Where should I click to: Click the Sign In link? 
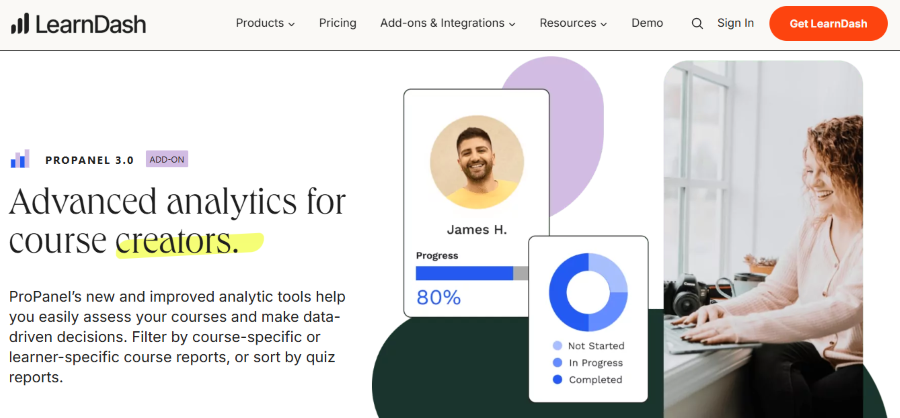click(x=735, y=24)
